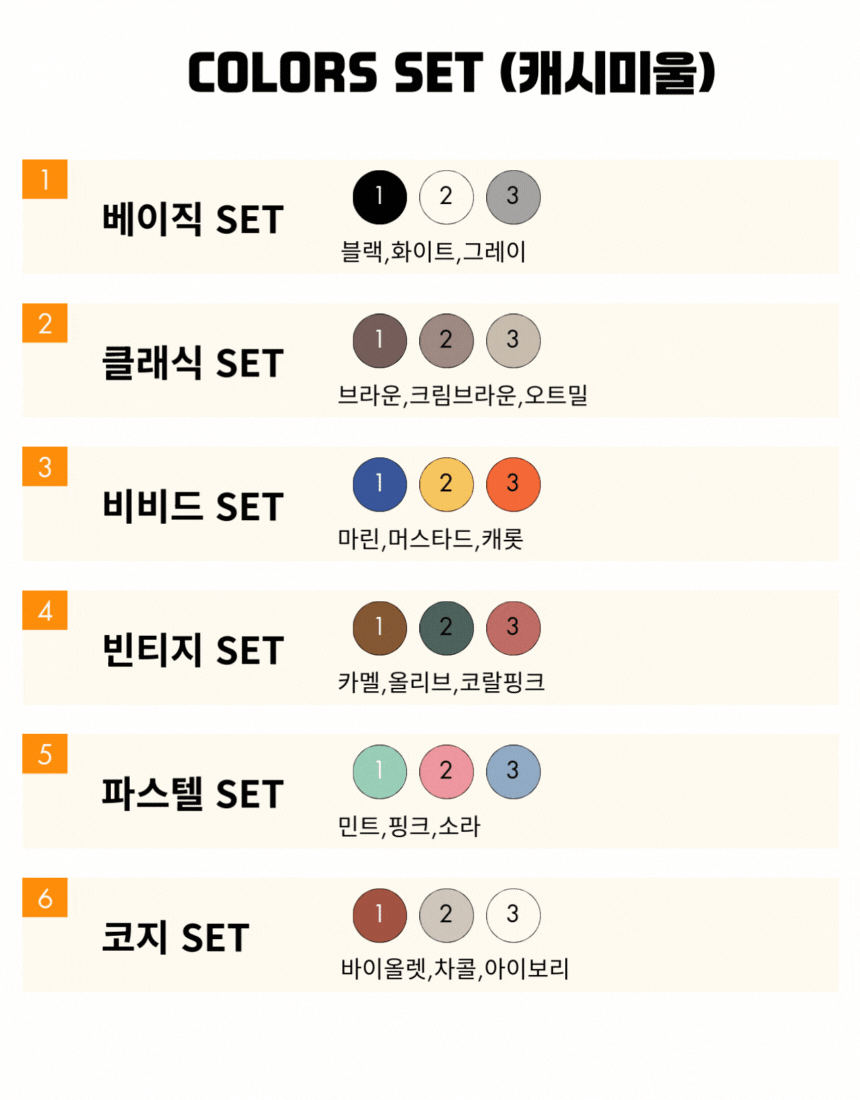Screen dimensions: 860x1100
Task: Pick the gray swatch in 베이직 SET
Action: pyautogui.click(x=513, y=197)
